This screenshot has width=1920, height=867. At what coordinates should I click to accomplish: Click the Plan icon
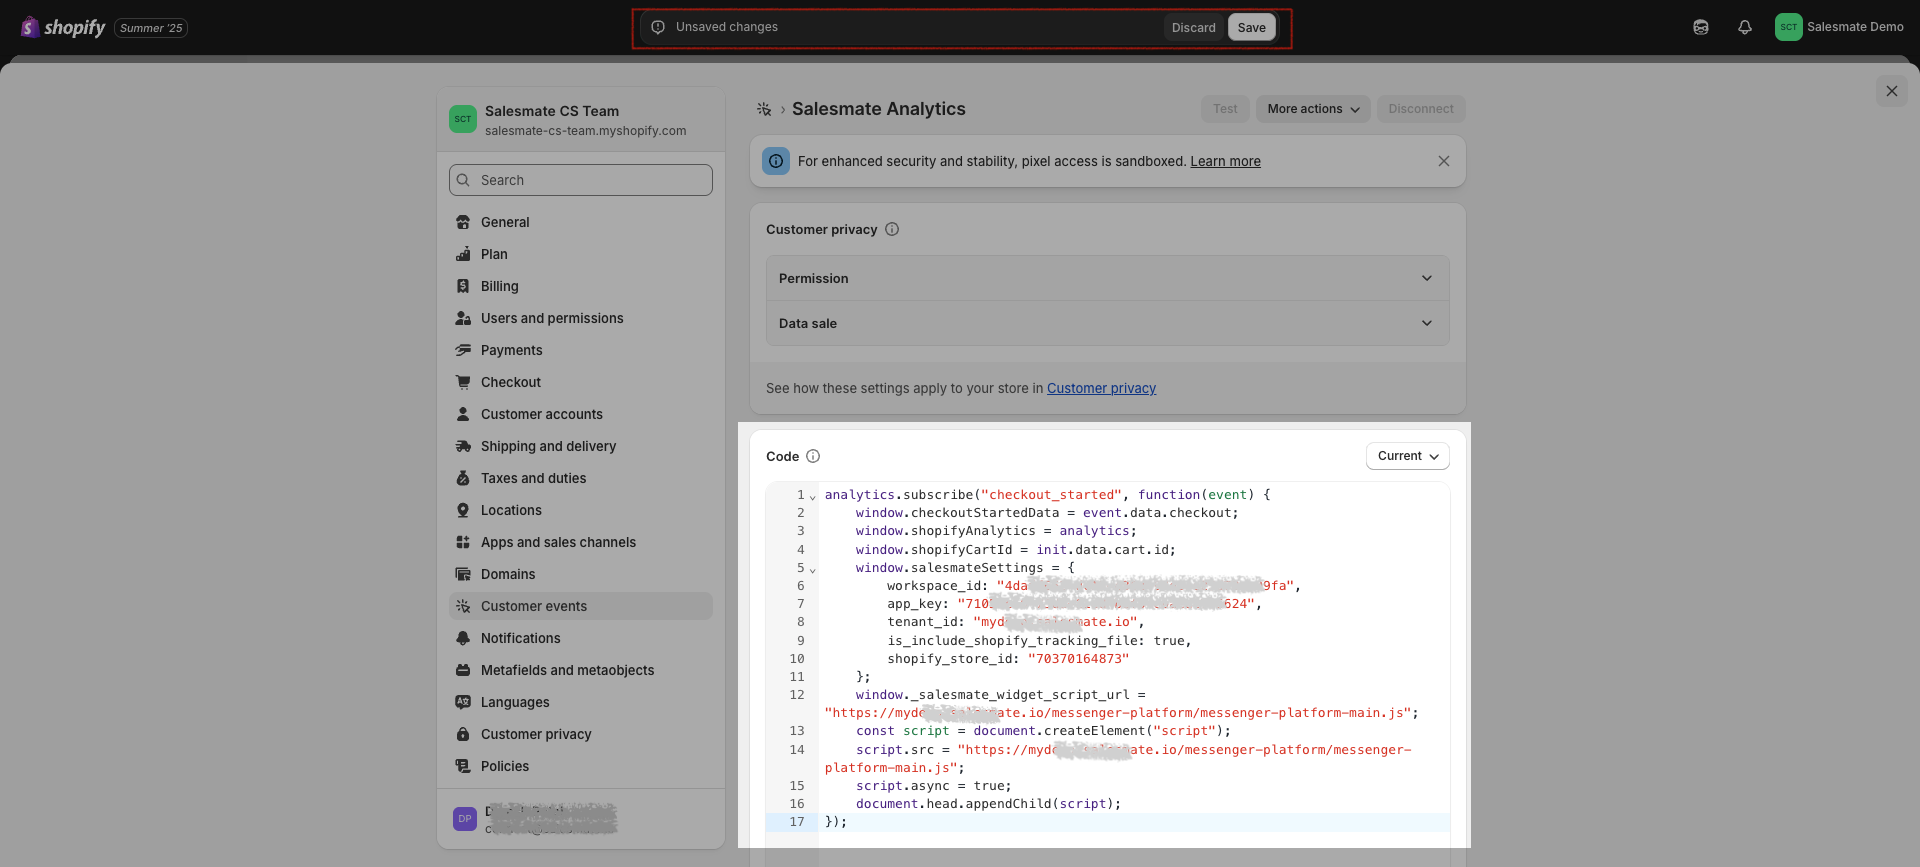(x=463, y=254)
